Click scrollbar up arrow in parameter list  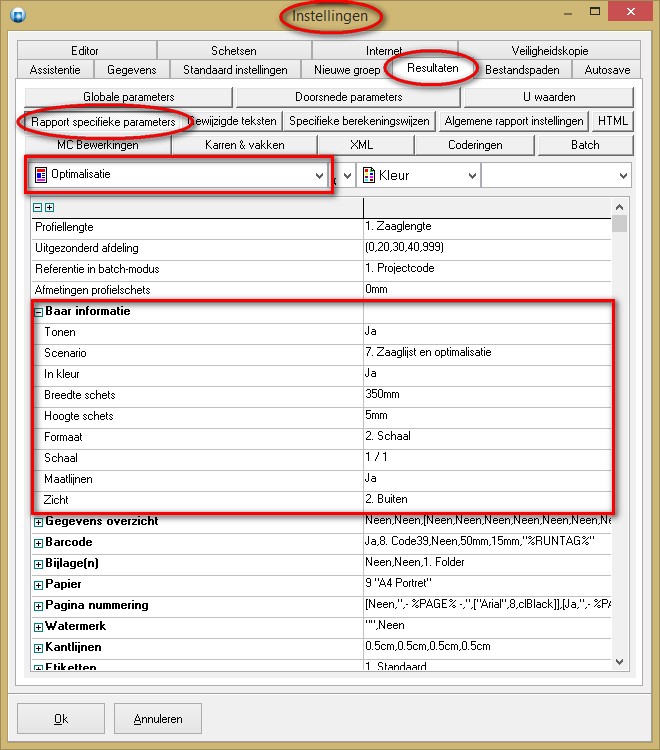coord(619,207)
